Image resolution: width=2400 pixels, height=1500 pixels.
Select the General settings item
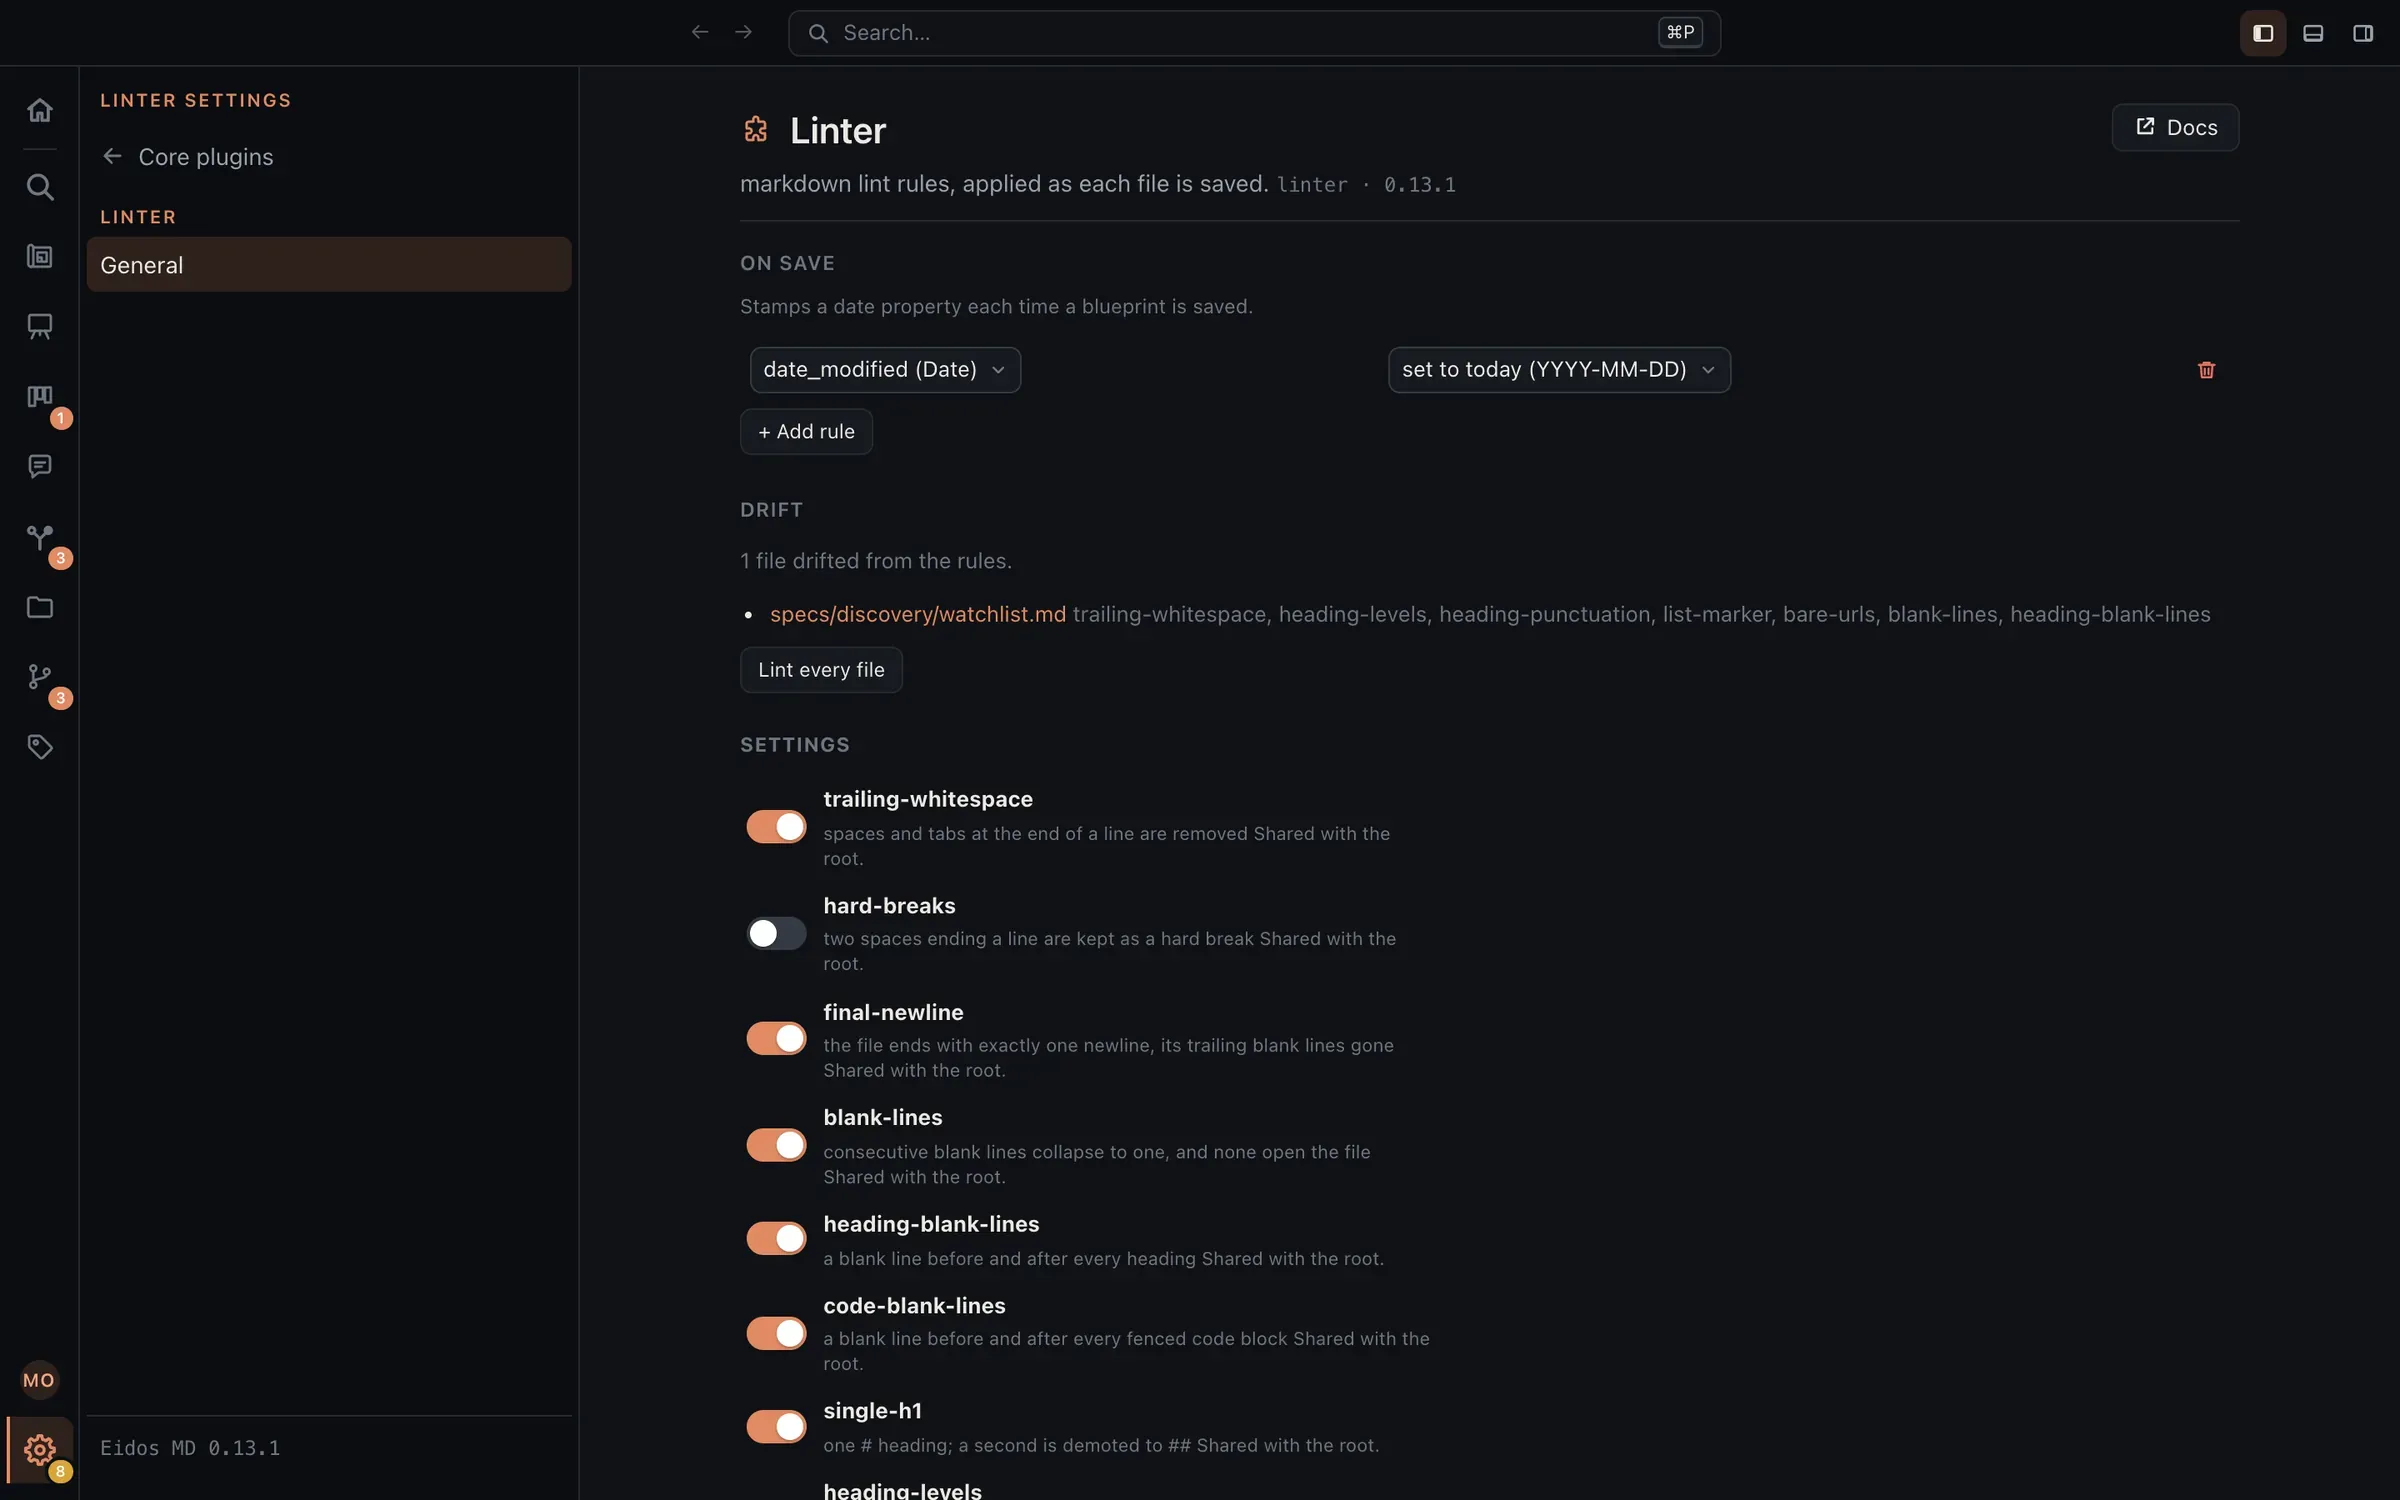329,265
